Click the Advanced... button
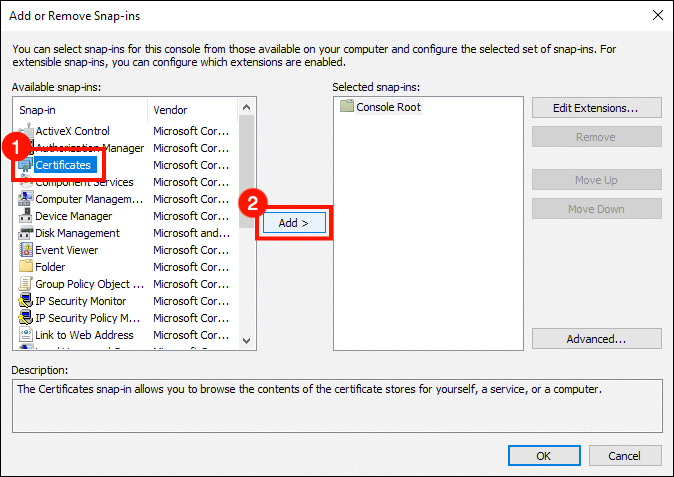This screenshot has height=477, width=674. 596,339
